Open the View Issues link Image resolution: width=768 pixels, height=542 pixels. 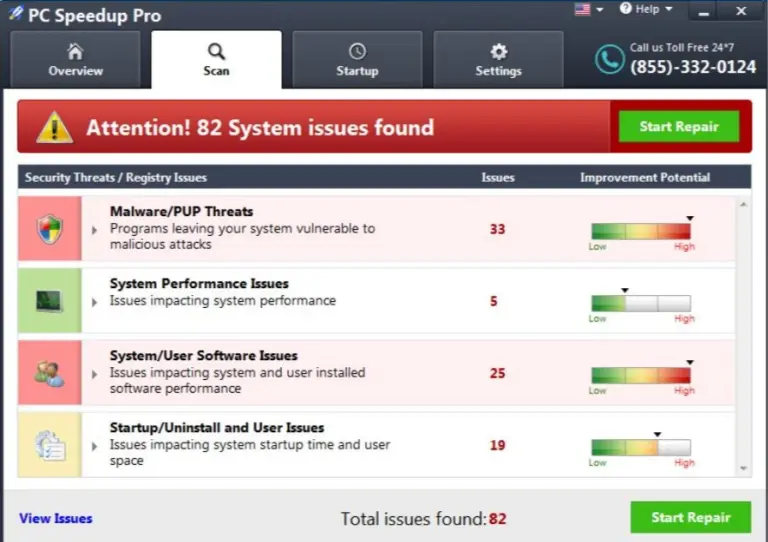click(x=56, y=518)
